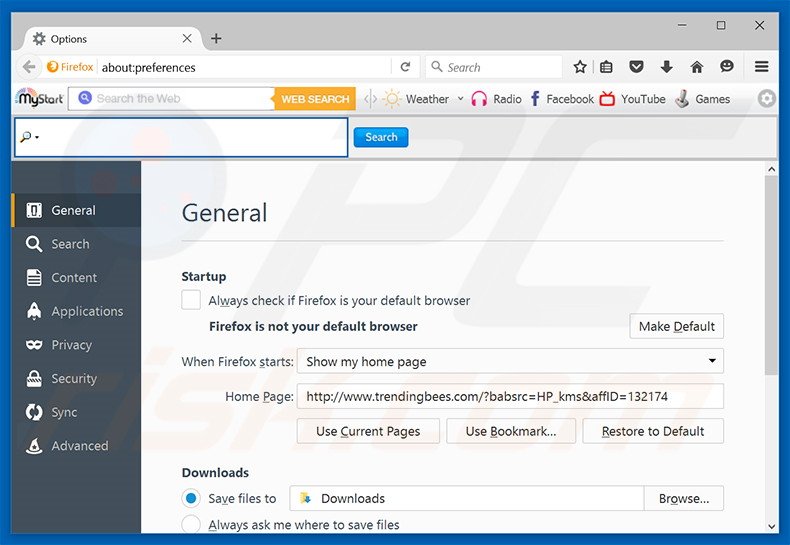Click the MyStart toolbar settings gear
The height and width of the screenshot is (545, 790).
click(766, 99)
